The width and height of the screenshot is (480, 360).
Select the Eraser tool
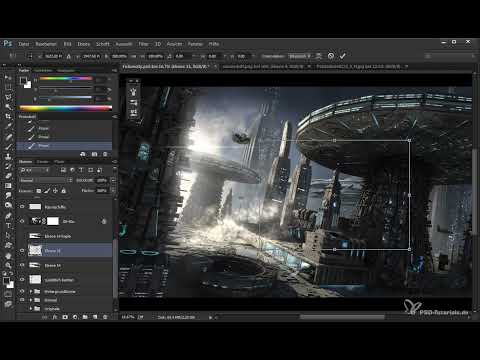pyautogui.click(x=8, y=176)
